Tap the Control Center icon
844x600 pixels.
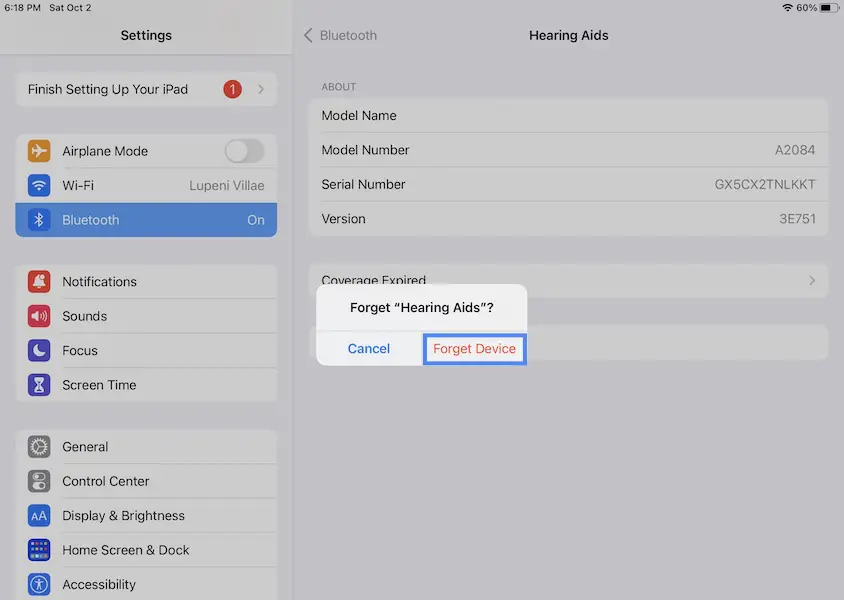(39, 481)
